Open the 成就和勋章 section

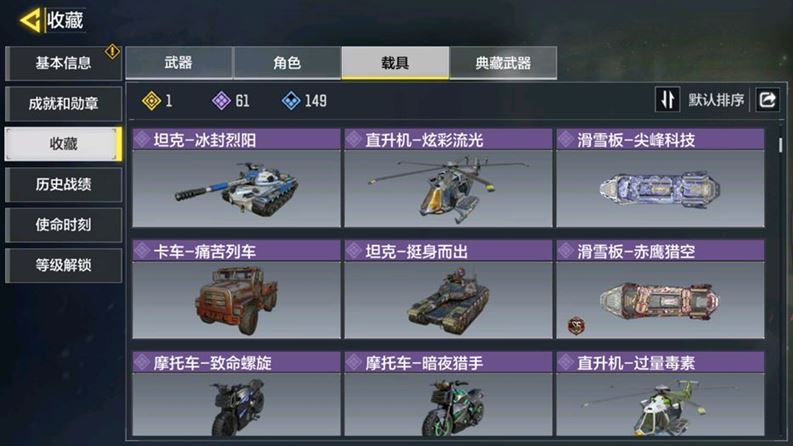(63, 104)
